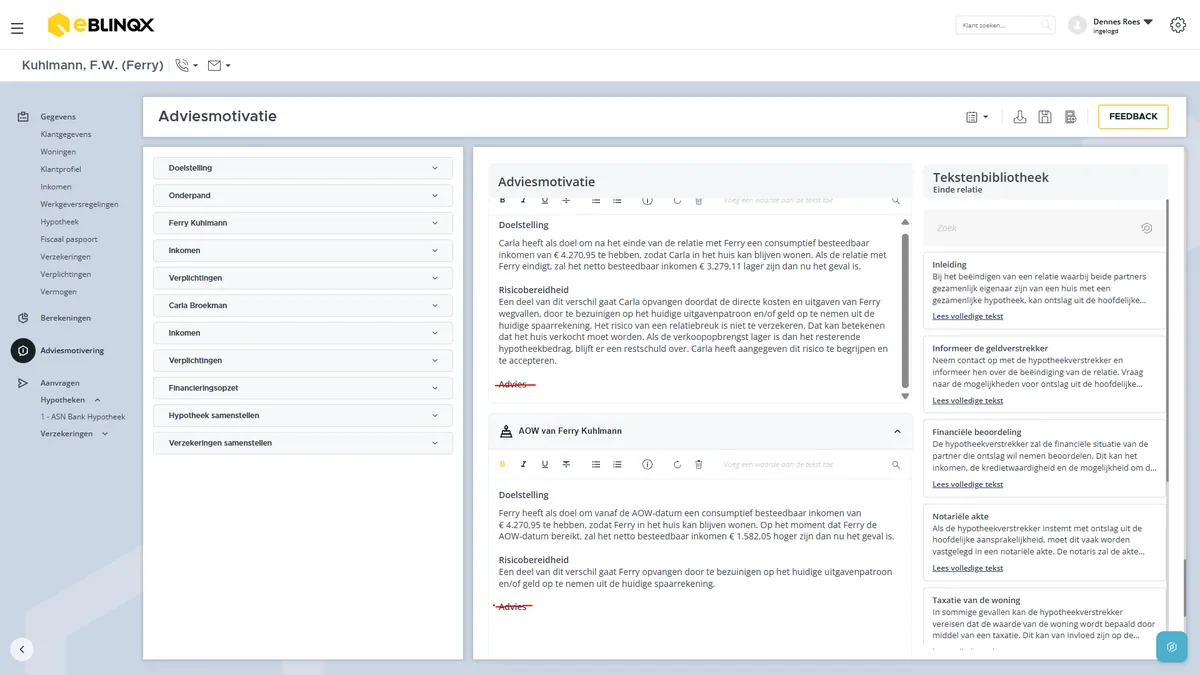
Task: Click the refresh icon in the AOW van Ferry Kuhlmann toolbar
Action: 677,464
